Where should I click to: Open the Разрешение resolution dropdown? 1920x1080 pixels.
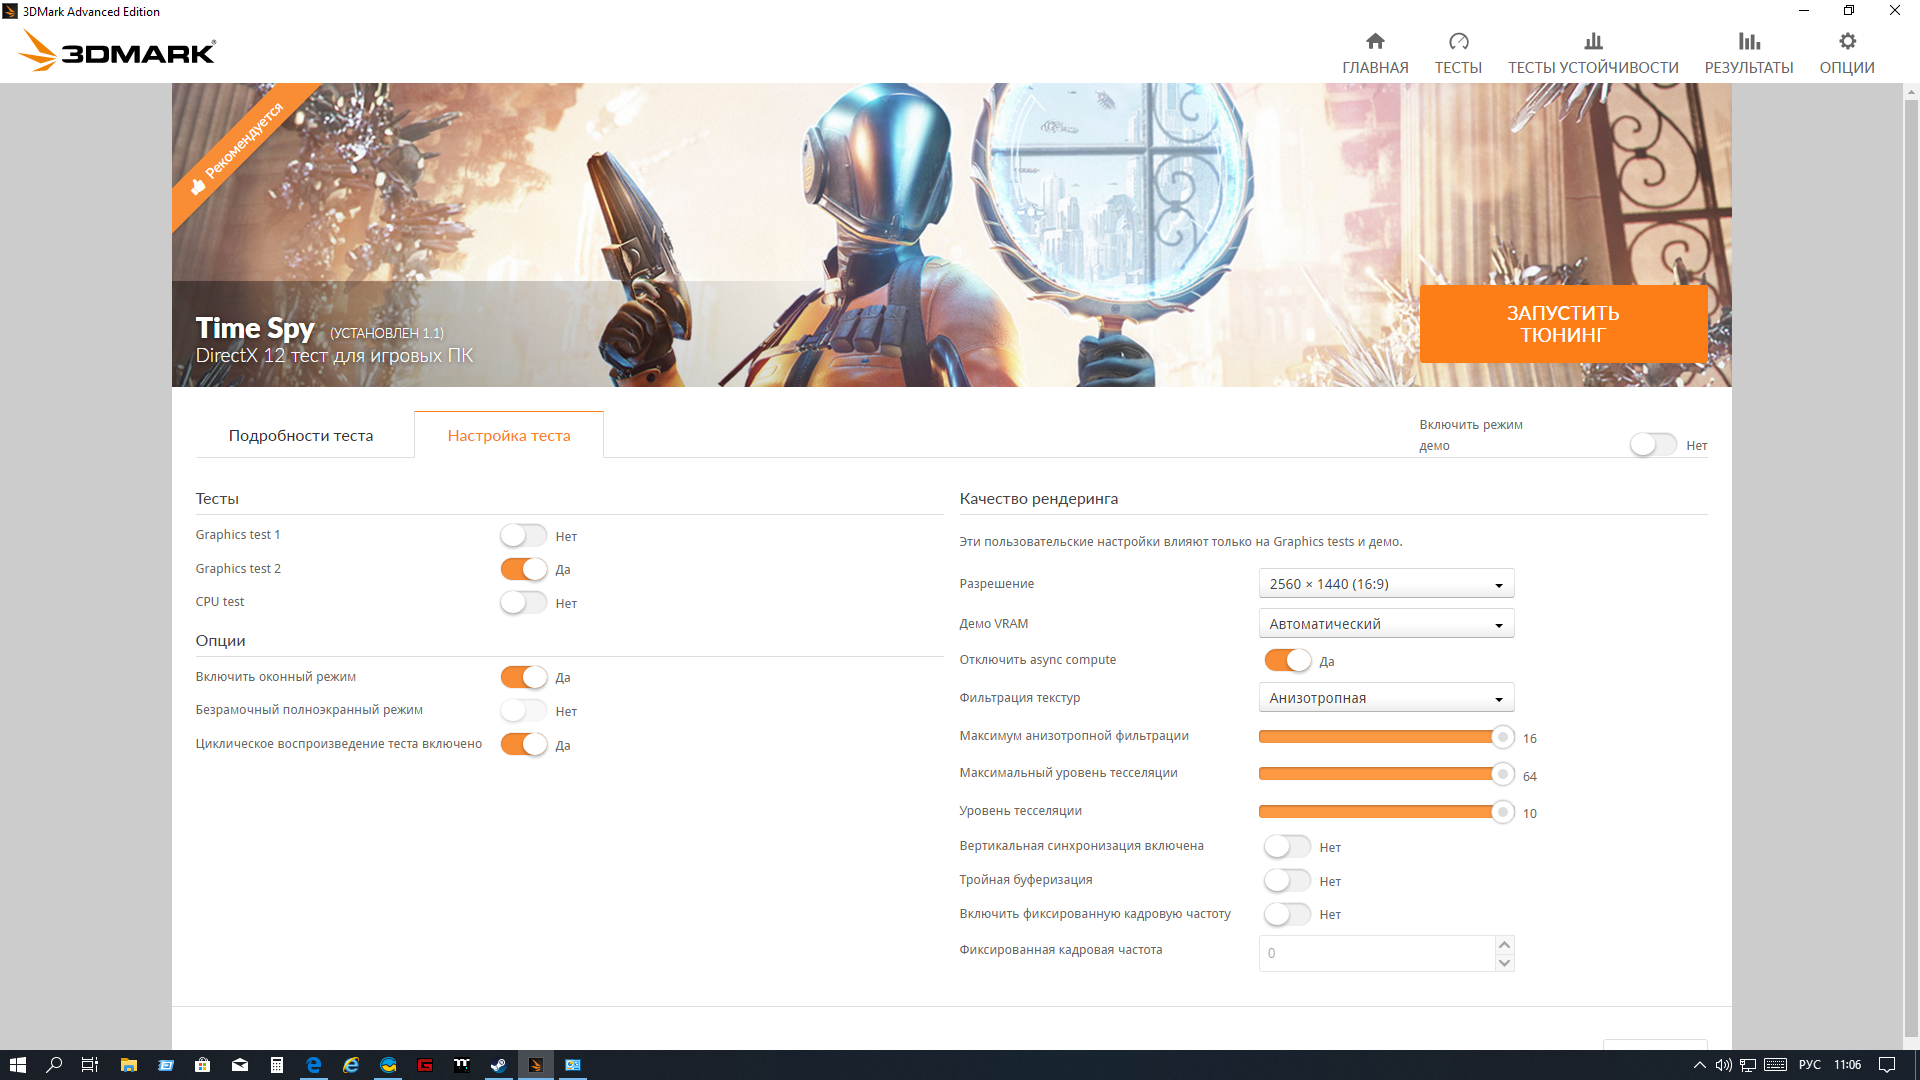[x=1386, y=584]
